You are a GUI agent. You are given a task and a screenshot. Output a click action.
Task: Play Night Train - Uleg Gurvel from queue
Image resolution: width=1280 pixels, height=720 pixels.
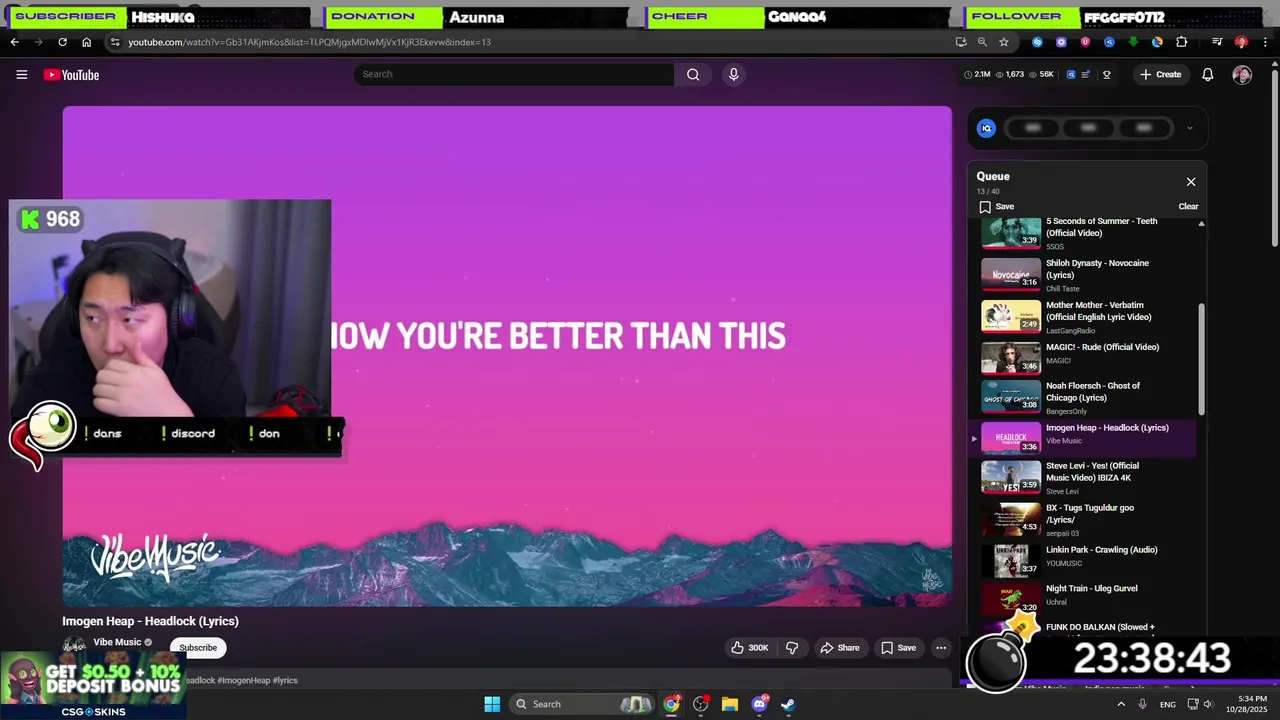[x=1089, y=600]
